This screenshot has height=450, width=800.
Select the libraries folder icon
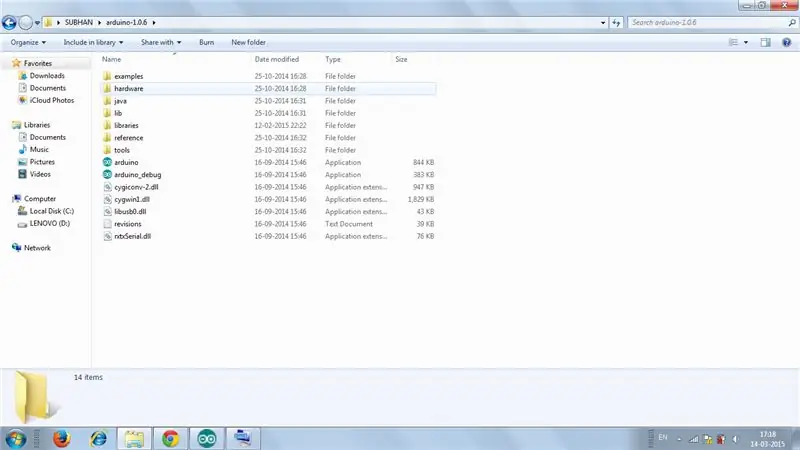107,125
